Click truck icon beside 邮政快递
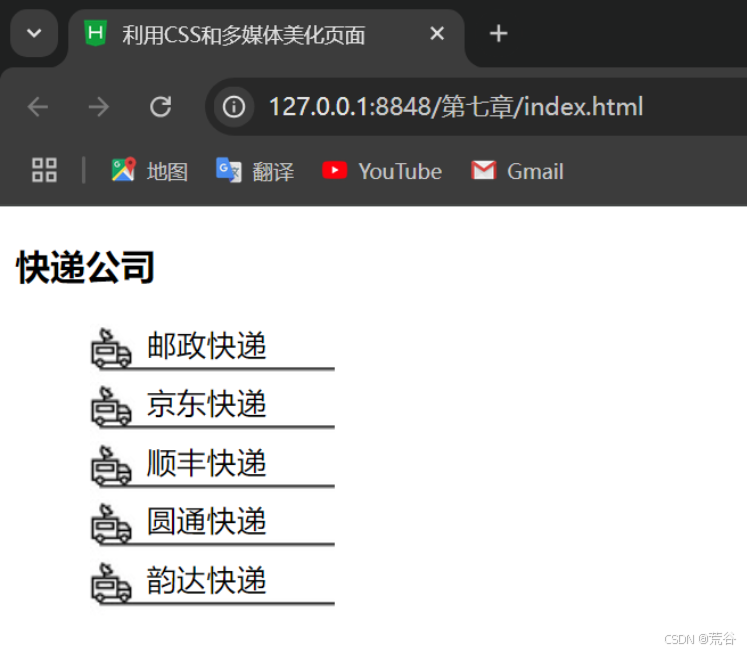This screenshot has width=747, height=652. pos(111,348)
